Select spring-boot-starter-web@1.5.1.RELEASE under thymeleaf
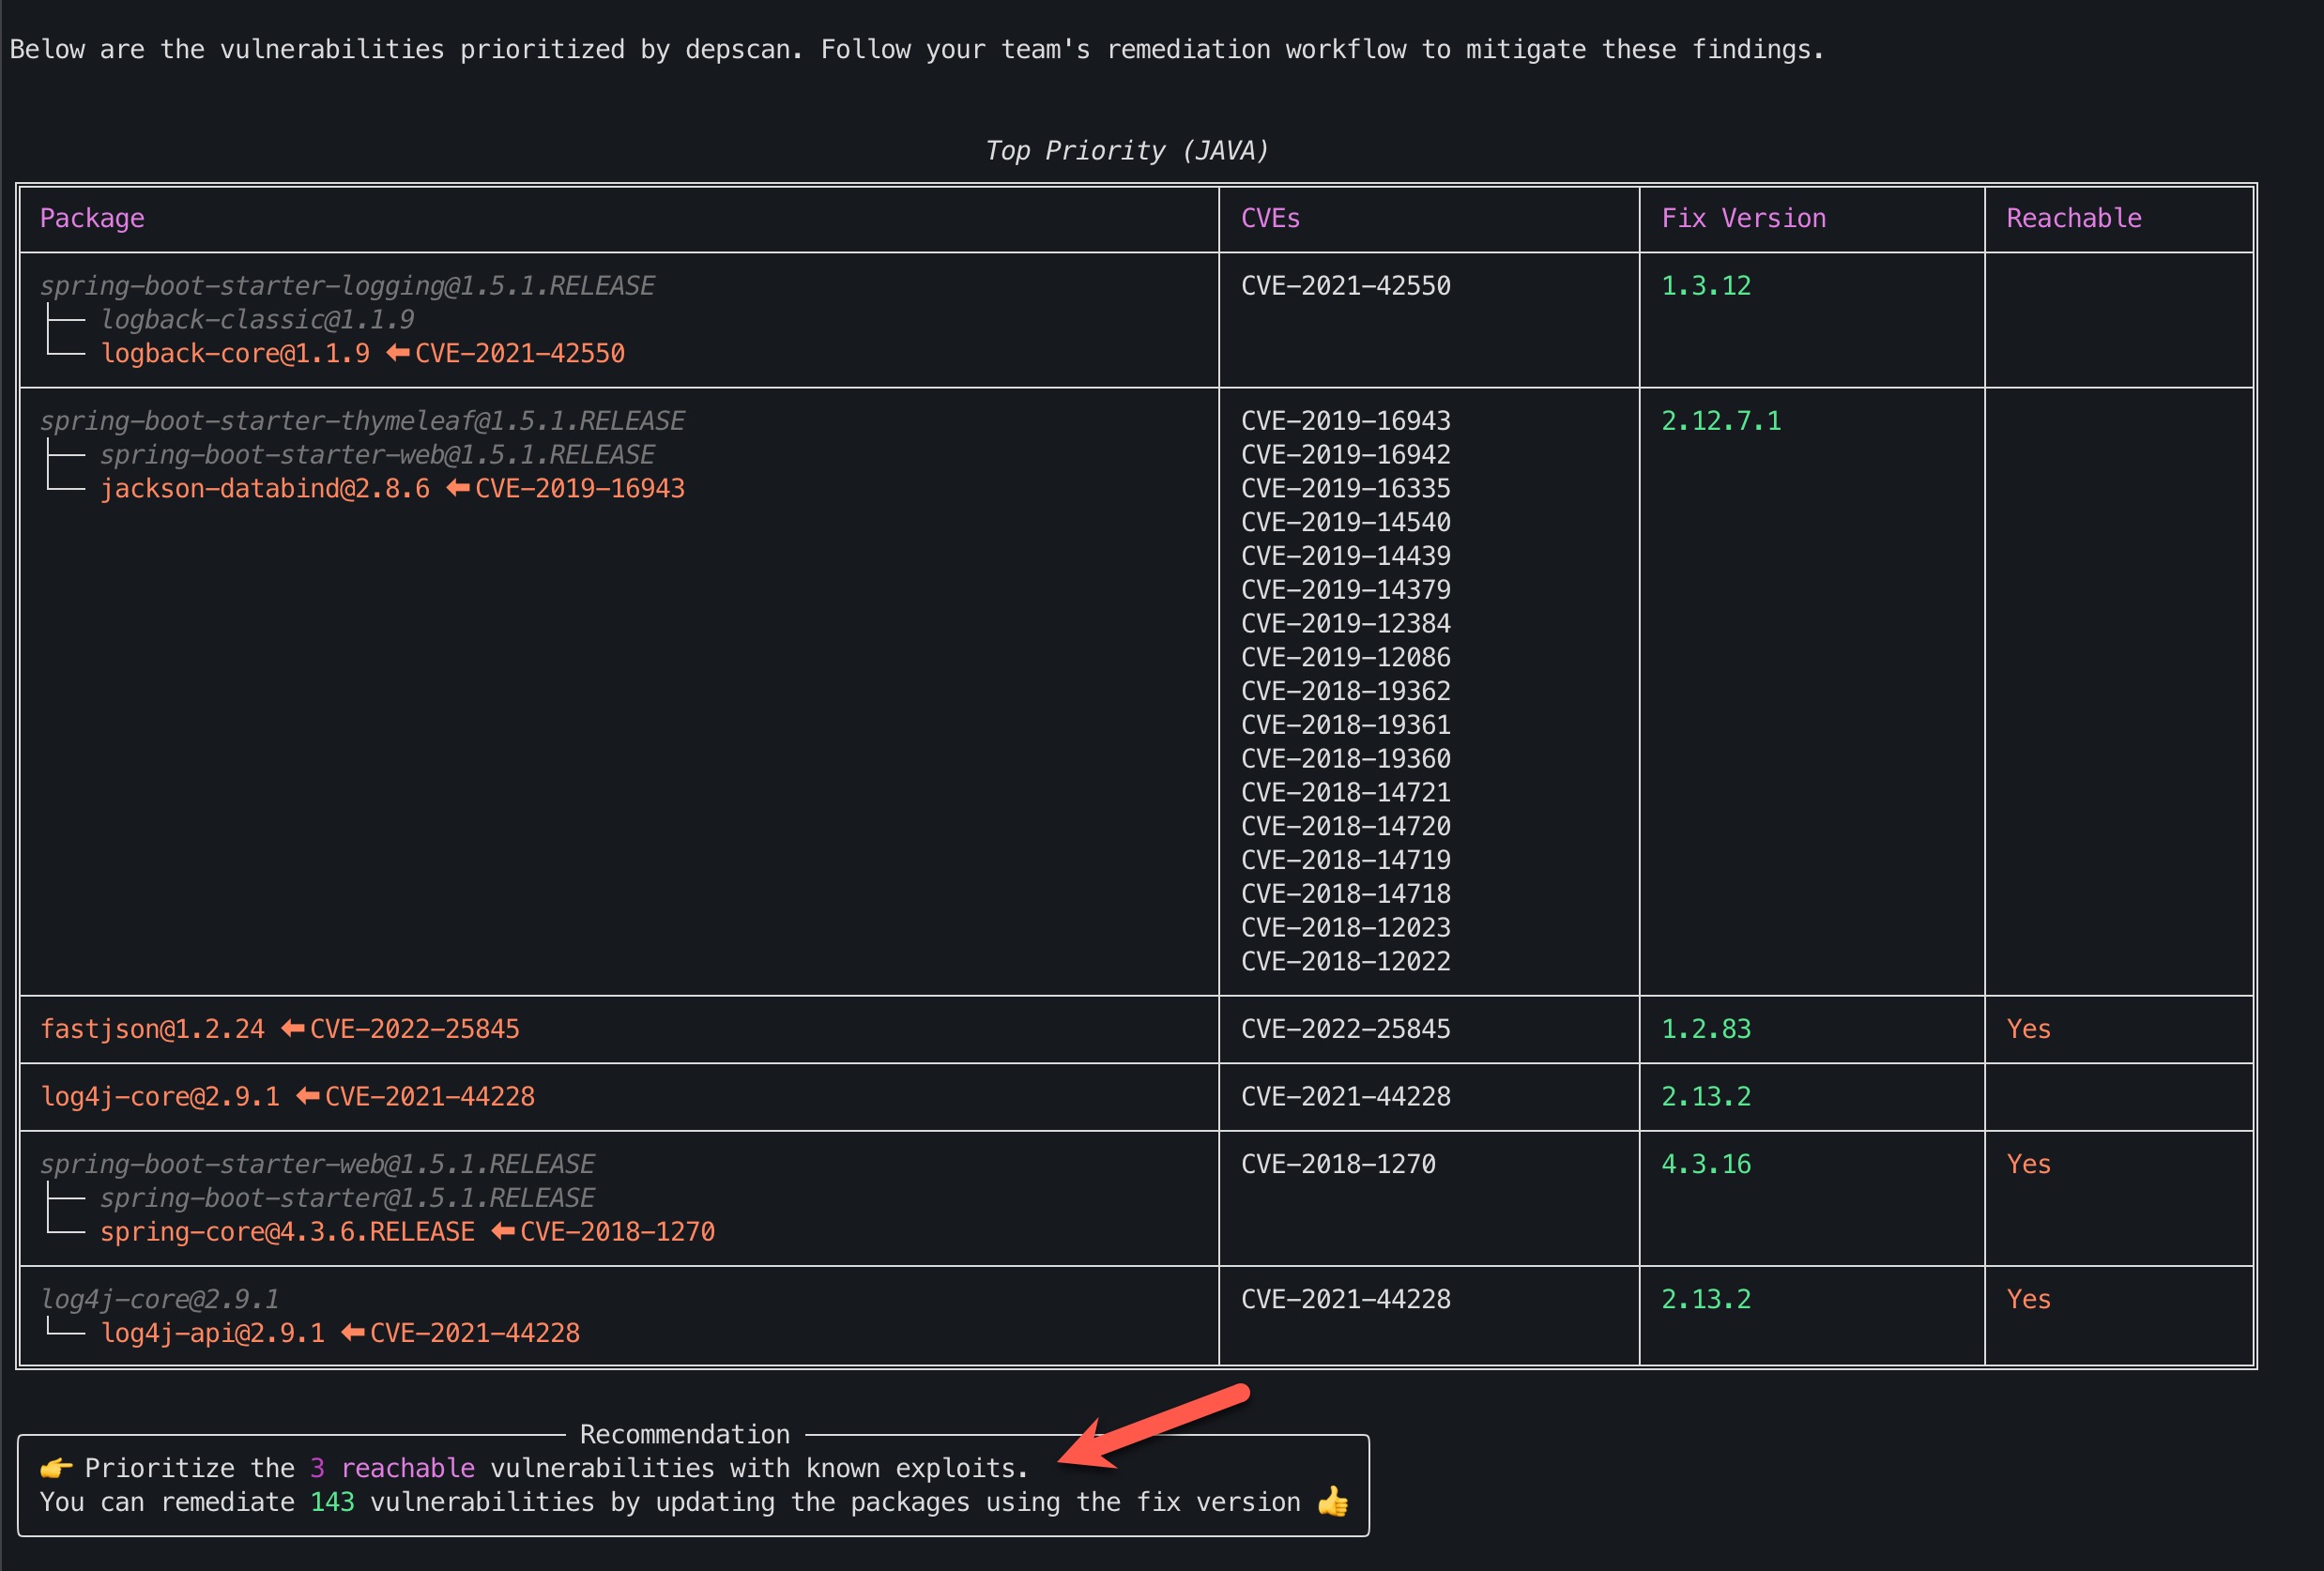The image size is (2324, 1571). coord(377,455)
